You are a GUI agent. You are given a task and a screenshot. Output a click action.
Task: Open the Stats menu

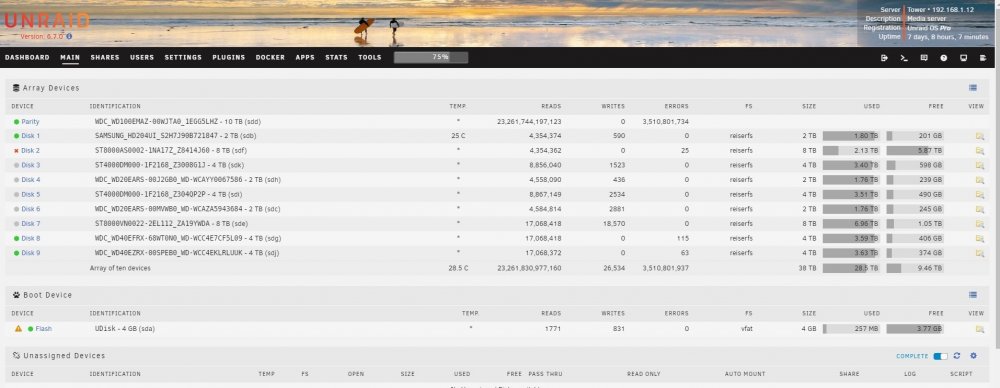click(x=336, y=57)
